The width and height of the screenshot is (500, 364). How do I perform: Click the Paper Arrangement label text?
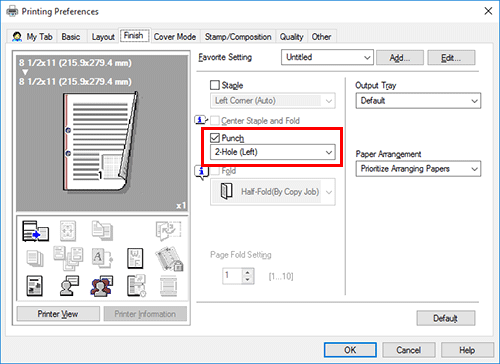point(388,154)
